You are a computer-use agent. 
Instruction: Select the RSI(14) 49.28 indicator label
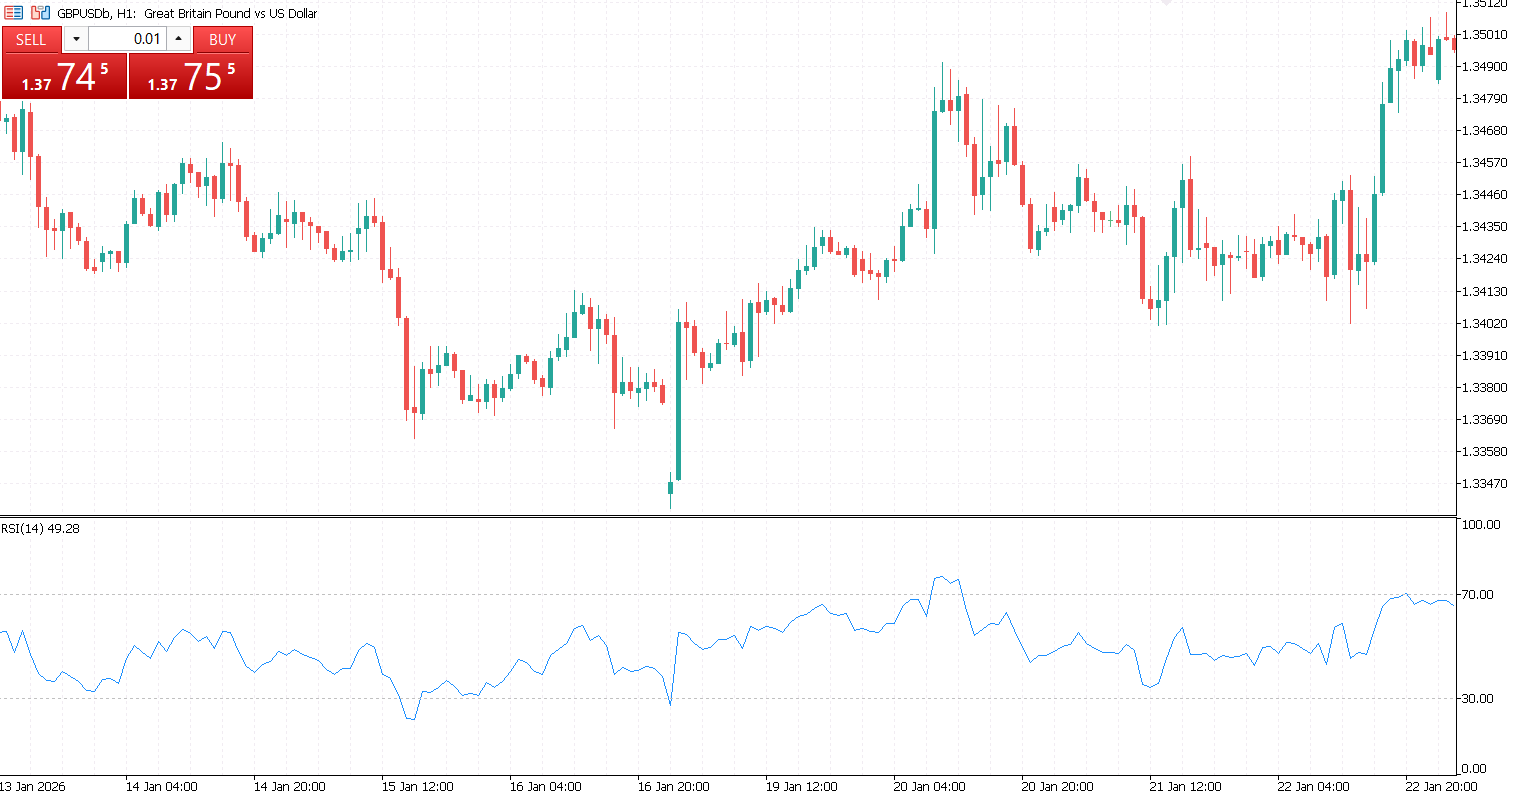pos(40,528)
